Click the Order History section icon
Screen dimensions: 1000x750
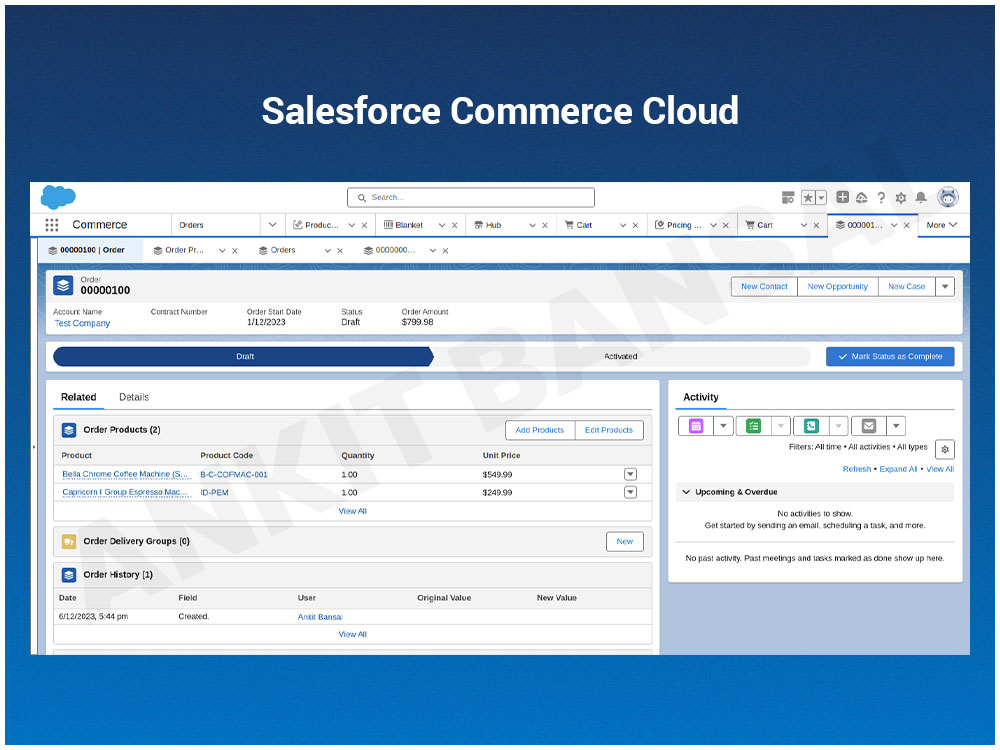point(69,575)
